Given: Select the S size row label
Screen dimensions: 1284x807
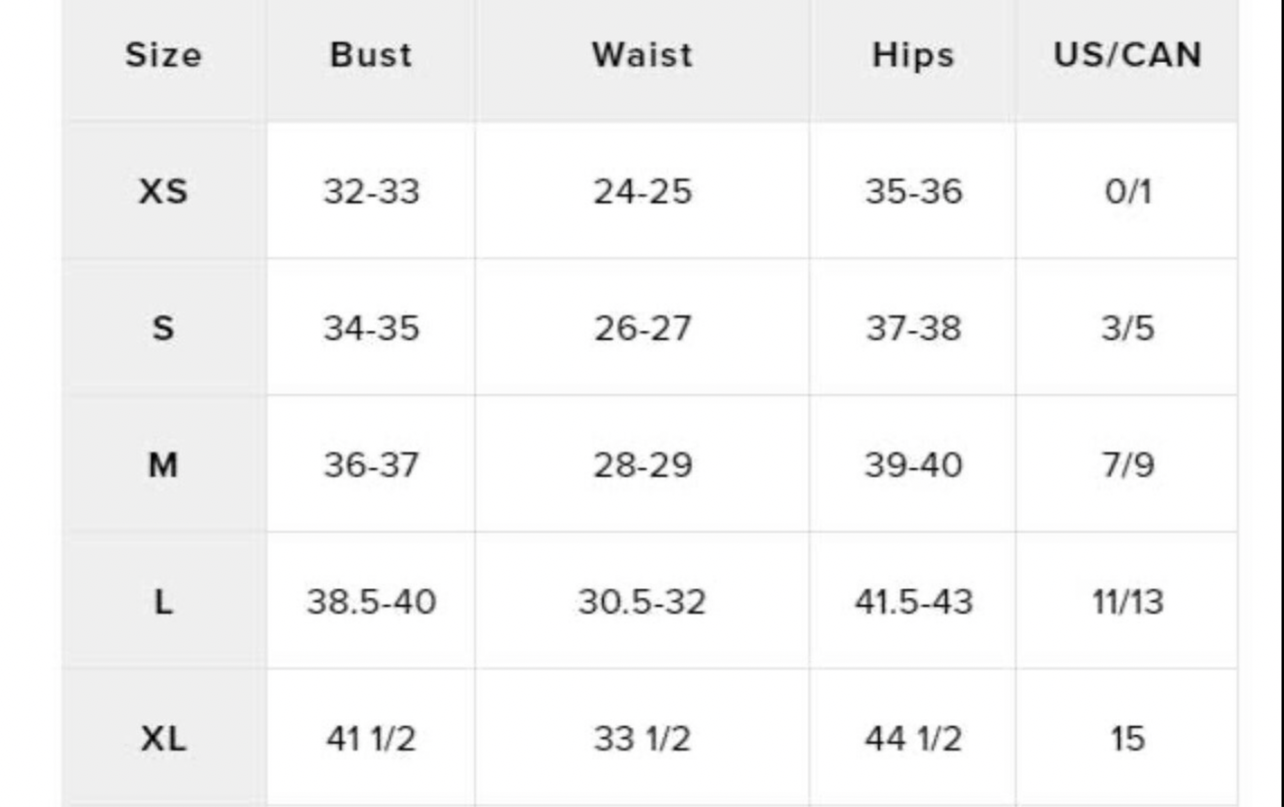Looking at the screenshot, I should click(163, 327).
